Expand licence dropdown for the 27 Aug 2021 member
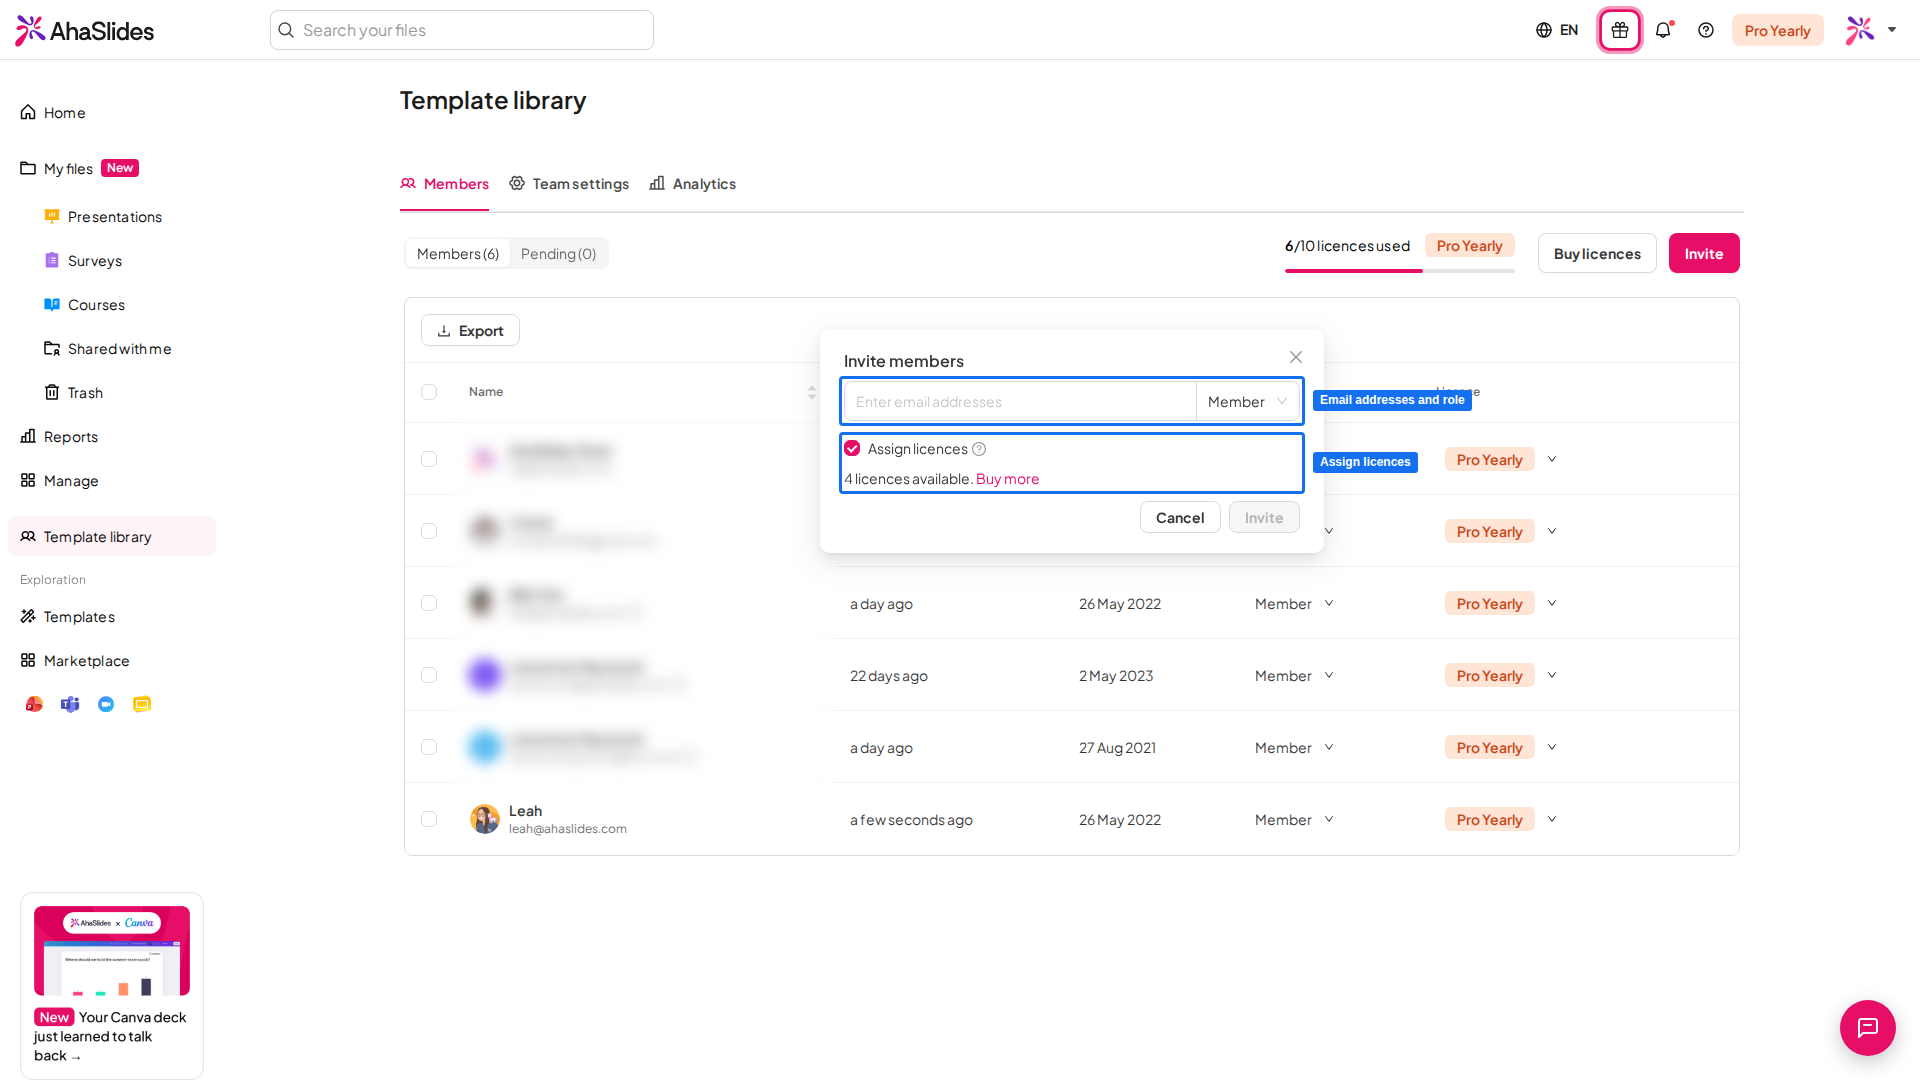Viewport: 1920px width, 1080px height. coord(1552,747)
